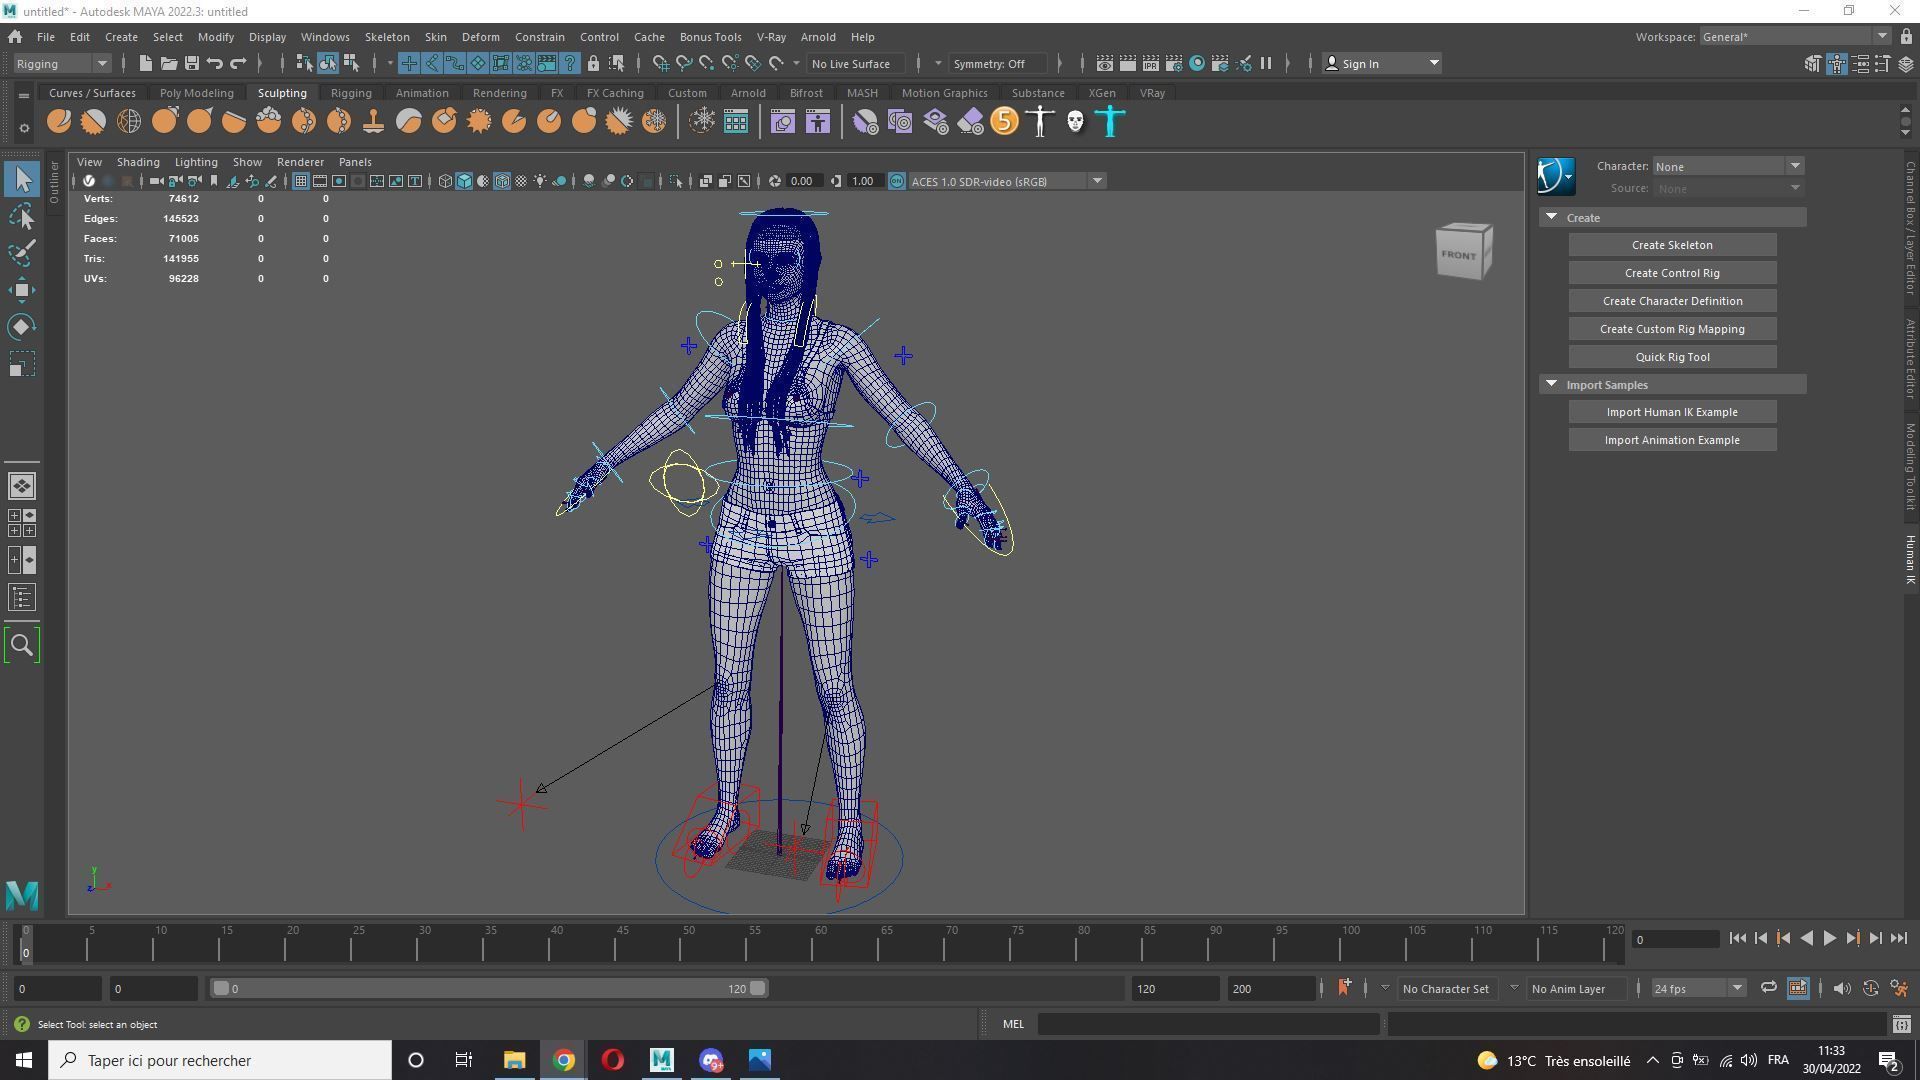Click the undo arrow in status line

[x=215, y=63]
